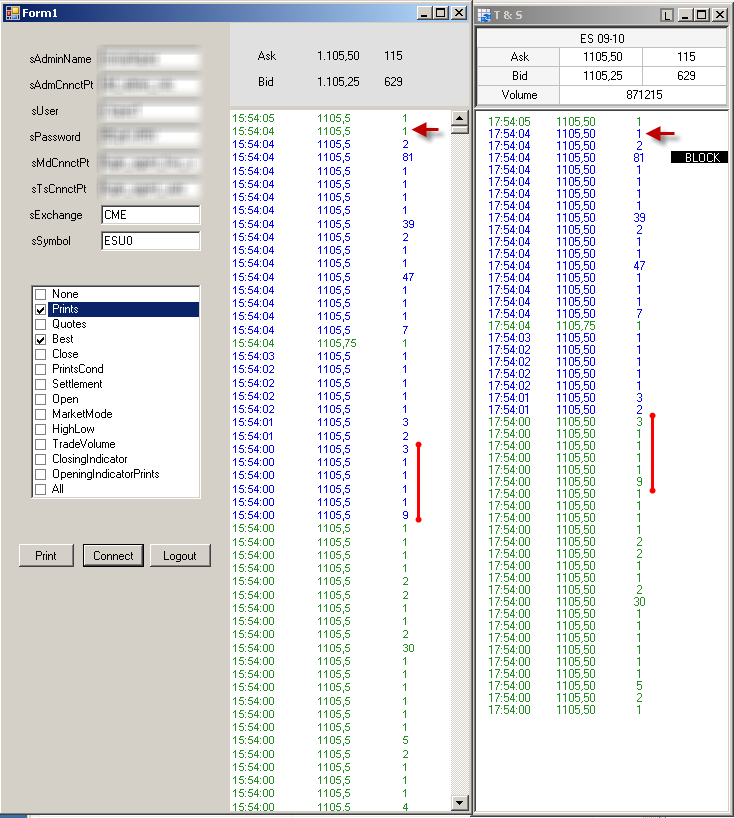Tick the All checkbox
Screen dimensions: 734x818
[x=41, y=489]
